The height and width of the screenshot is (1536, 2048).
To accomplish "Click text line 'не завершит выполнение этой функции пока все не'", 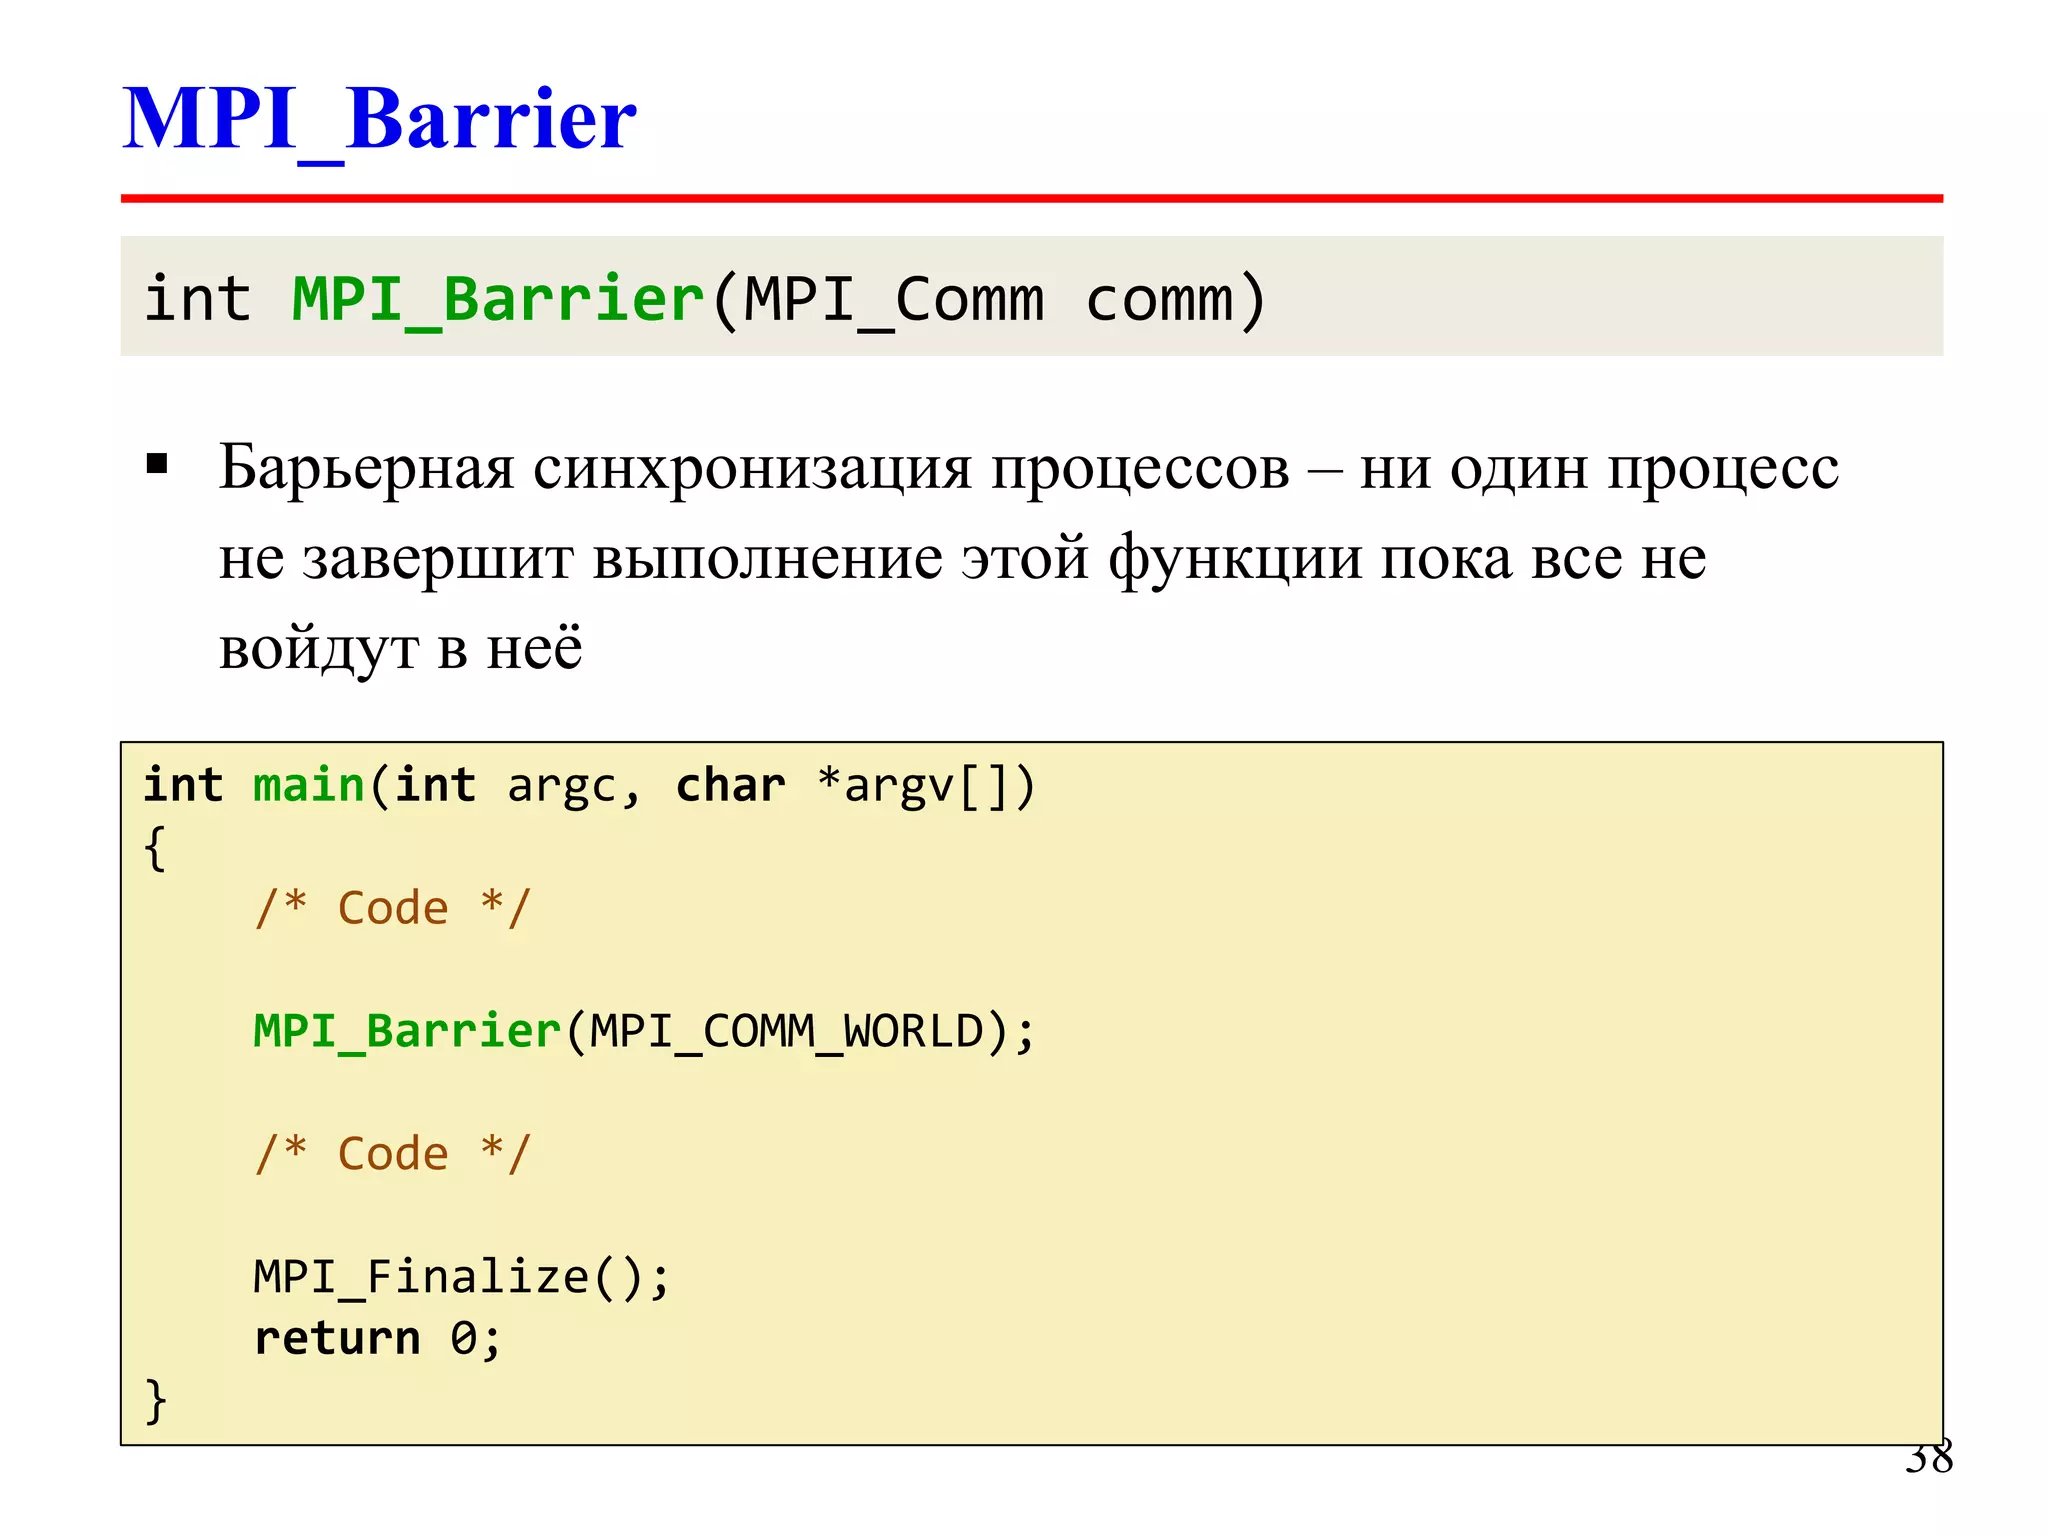I will pyautogui.click(x=963, y=558).
